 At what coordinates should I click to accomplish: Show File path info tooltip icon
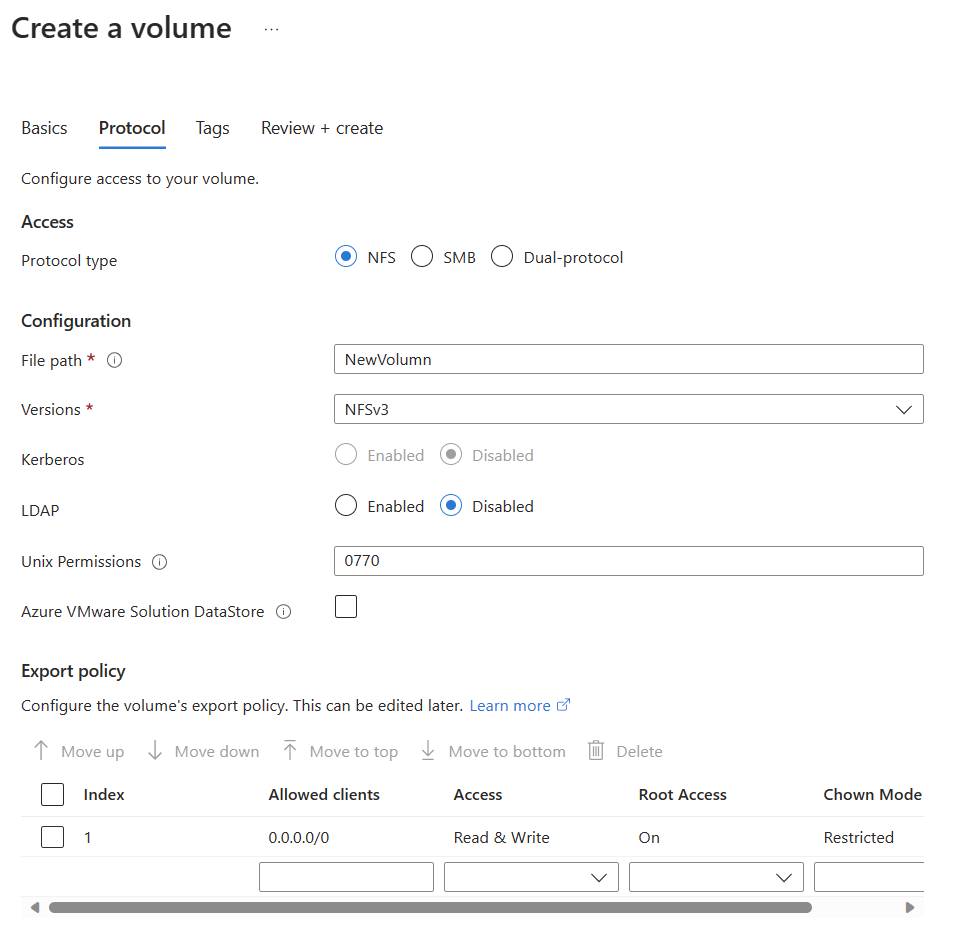pos(115,360)
